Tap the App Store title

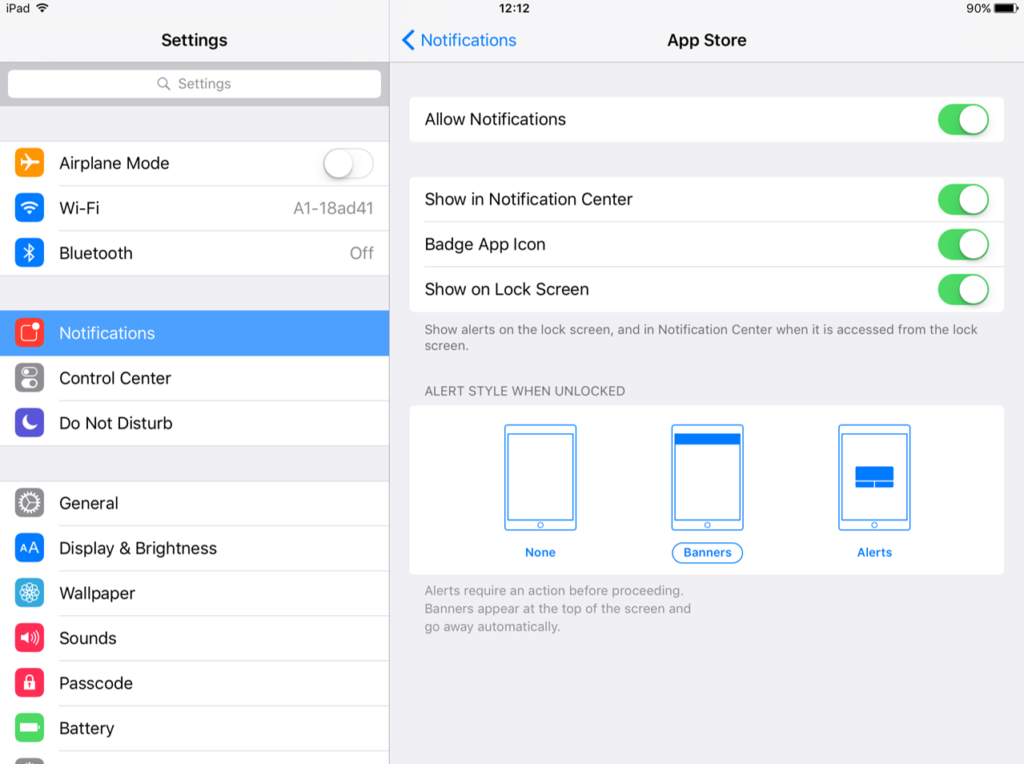point(707,40)
